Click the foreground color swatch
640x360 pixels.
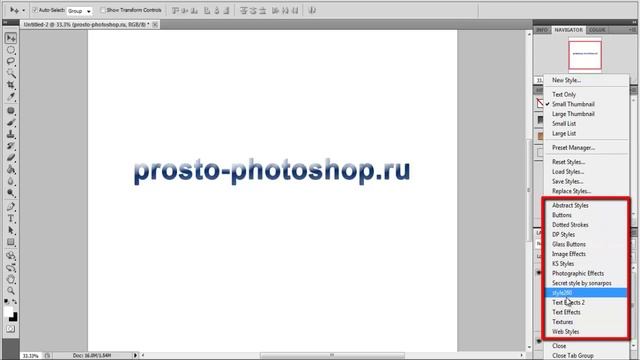point(8,312)
